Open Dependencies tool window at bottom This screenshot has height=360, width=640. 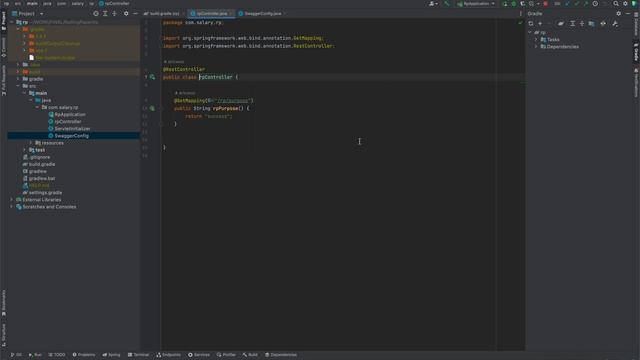tap(281, 355)
